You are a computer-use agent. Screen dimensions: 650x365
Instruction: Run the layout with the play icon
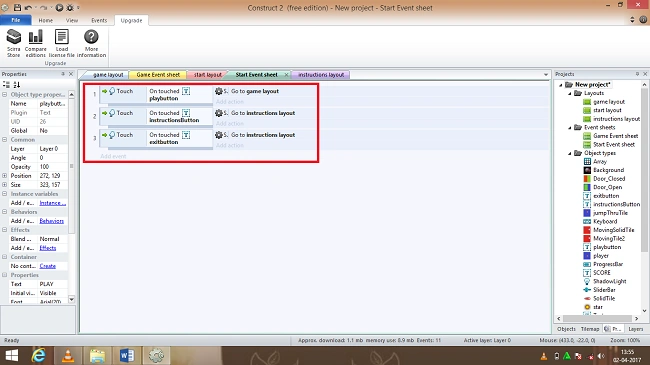59,7
